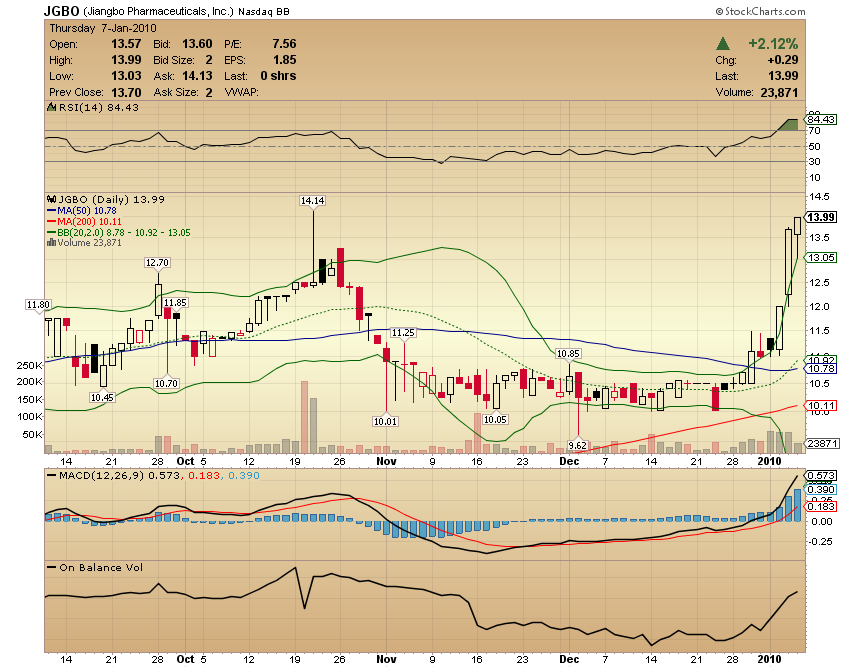Click the bold 13.99 last-price axis tag
The height and width of the screenshot is (668, 850).
coord(821,217)
